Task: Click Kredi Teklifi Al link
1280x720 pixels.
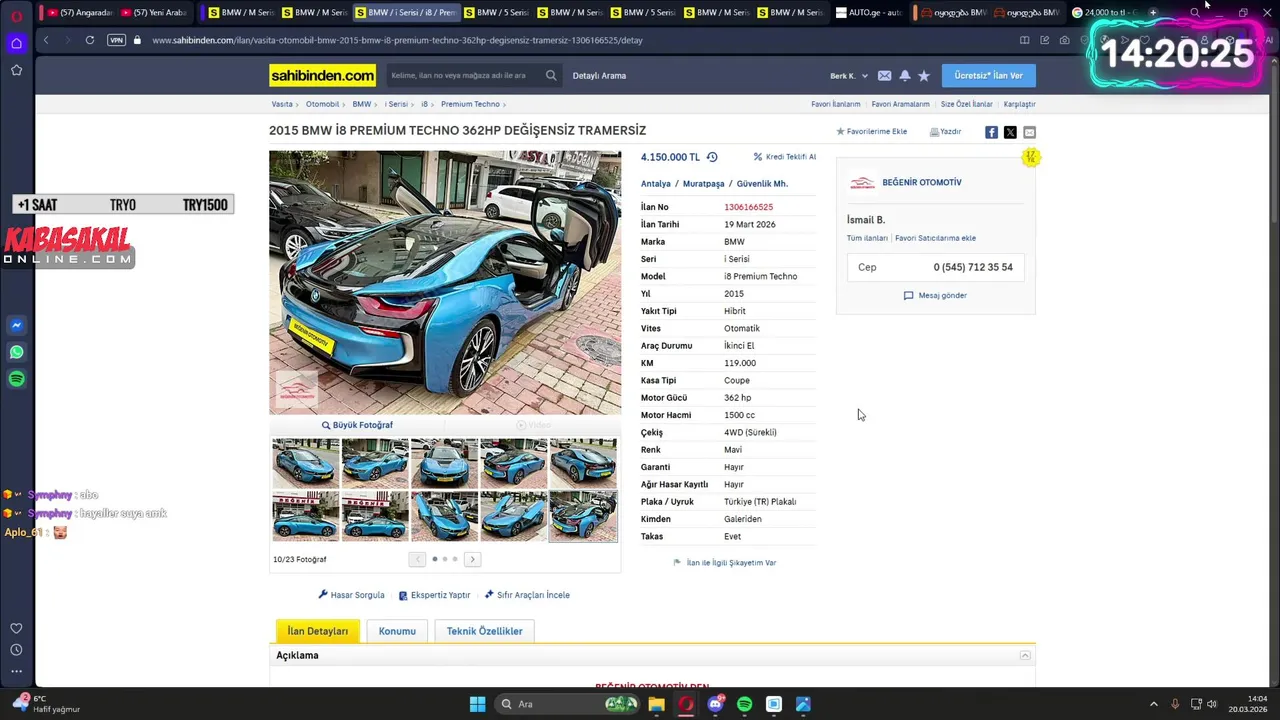Action: click(785, 157)
